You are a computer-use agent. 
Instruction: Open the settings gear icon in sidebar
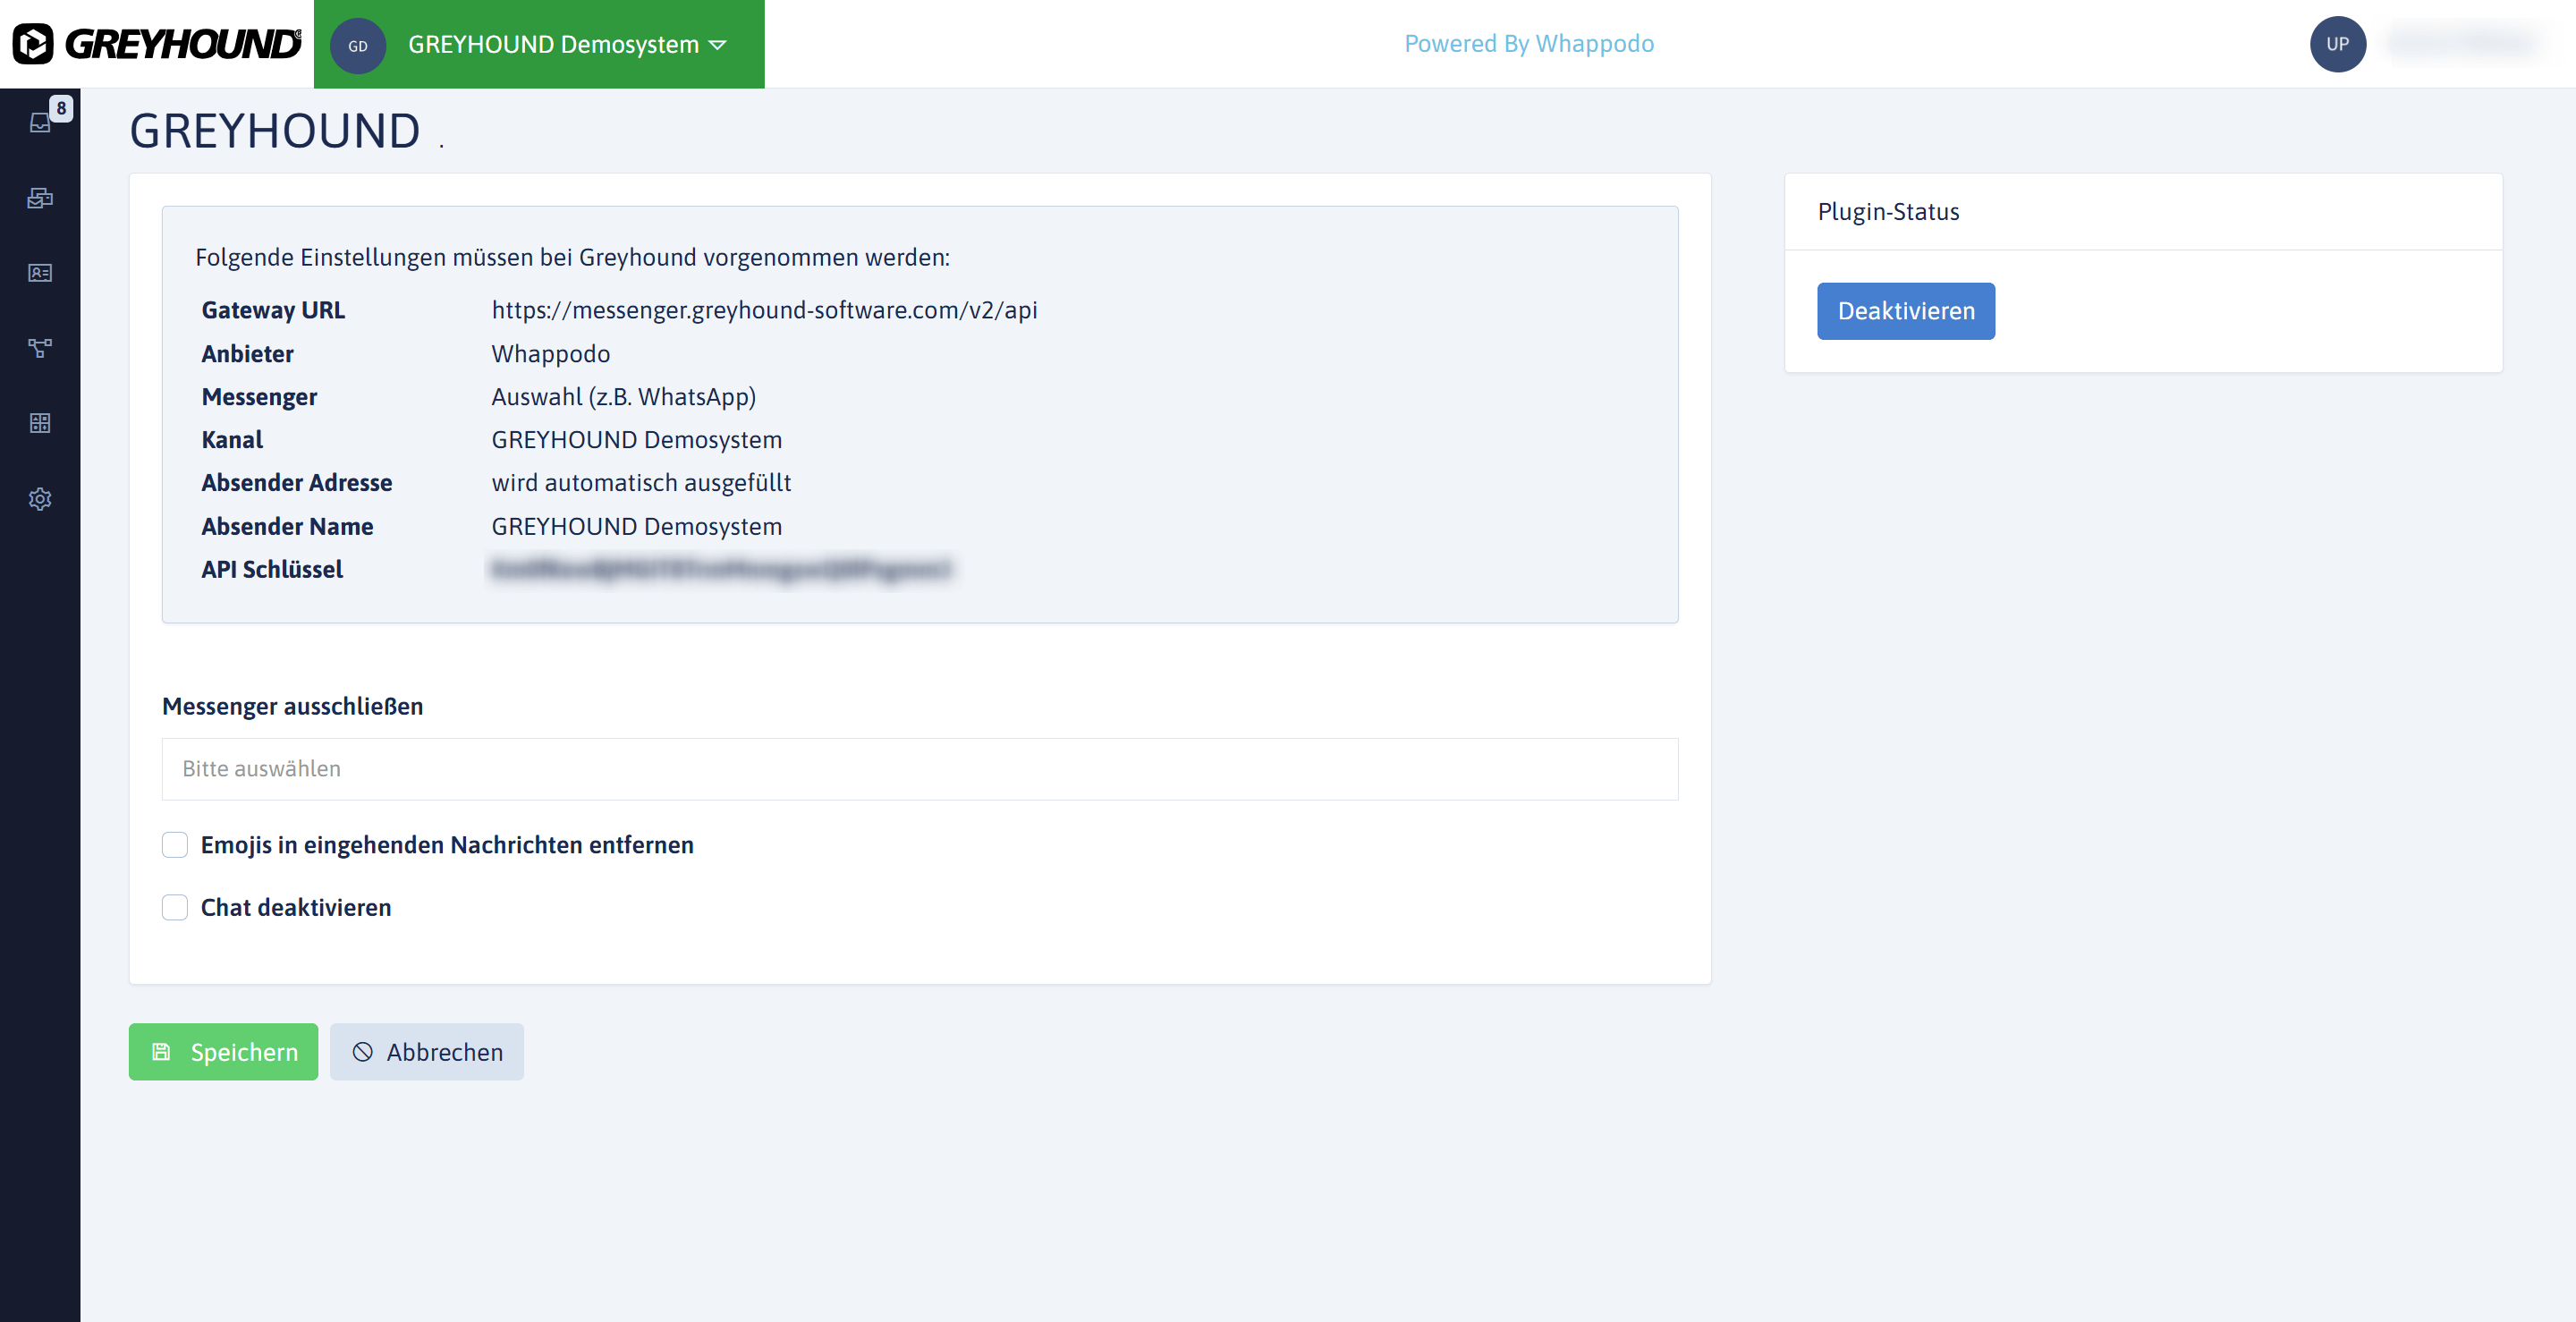click(x=40, y=499)
